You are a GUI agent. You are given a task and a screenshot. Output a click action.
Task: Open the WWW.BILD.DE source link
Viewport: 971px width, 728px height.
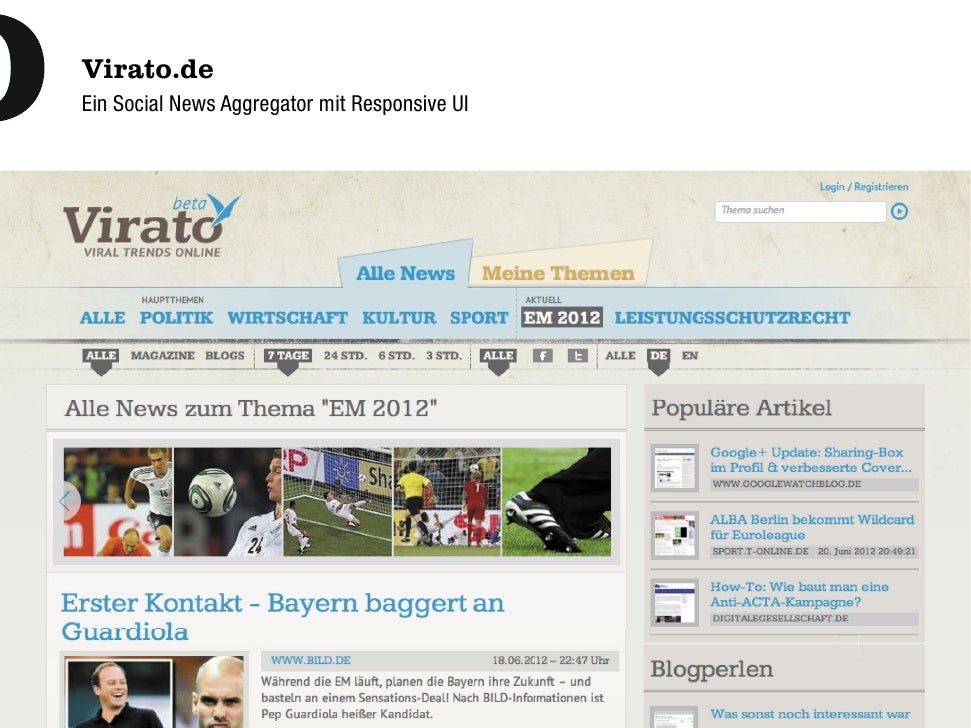tap(311, 661)
